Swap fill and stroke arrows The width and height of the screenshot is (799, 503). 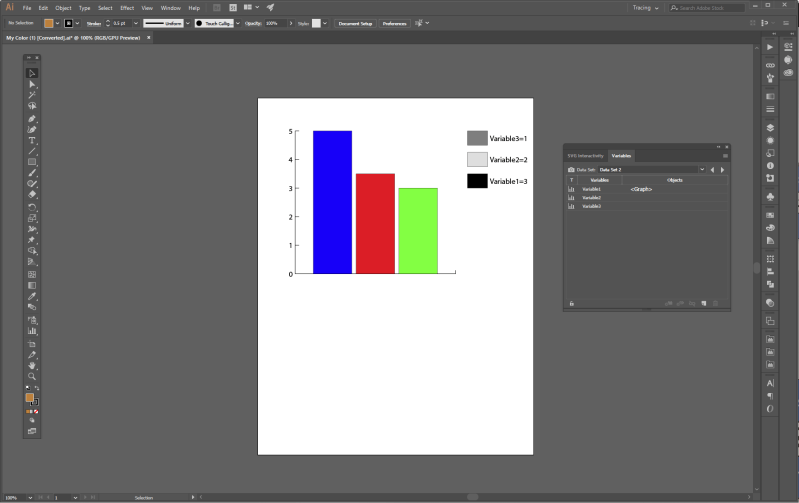37,388
